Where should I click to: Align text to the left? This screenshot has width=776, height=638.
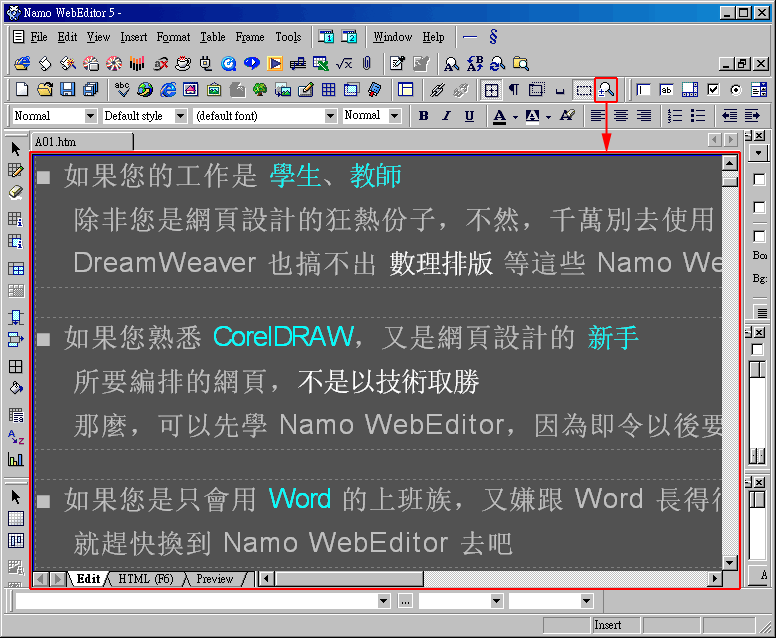point(598,116)
